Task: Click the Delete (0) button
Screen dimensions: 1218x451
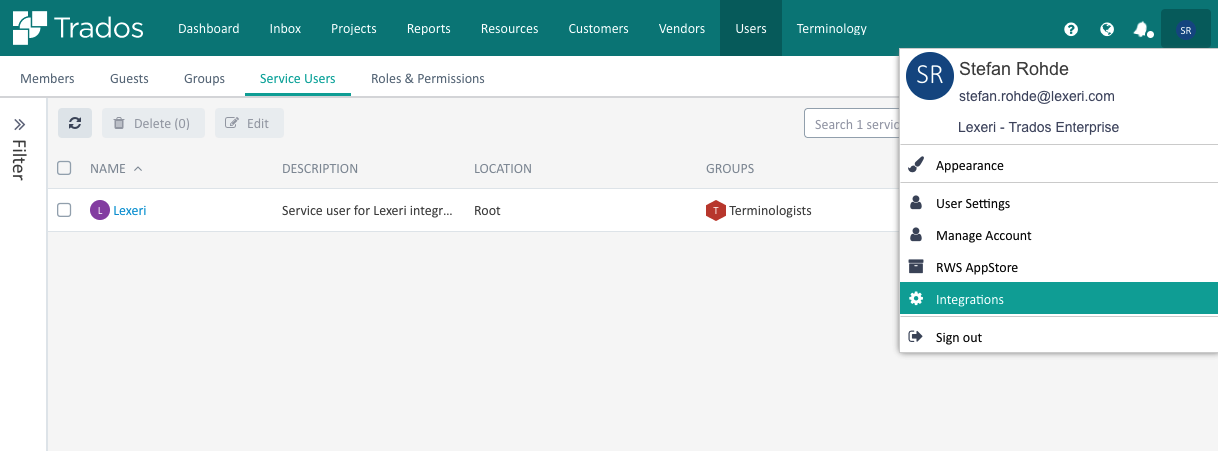Action: coord(153,123)
